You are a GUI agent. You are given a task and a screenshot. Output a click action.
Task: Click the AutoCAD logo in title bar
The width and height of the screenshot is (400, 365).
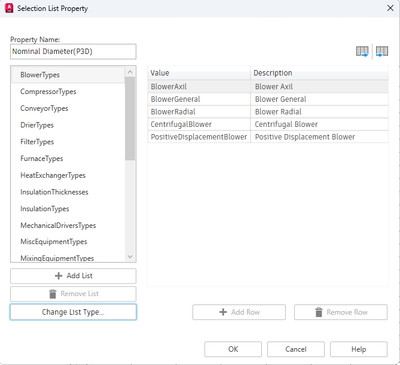point(9,8)
